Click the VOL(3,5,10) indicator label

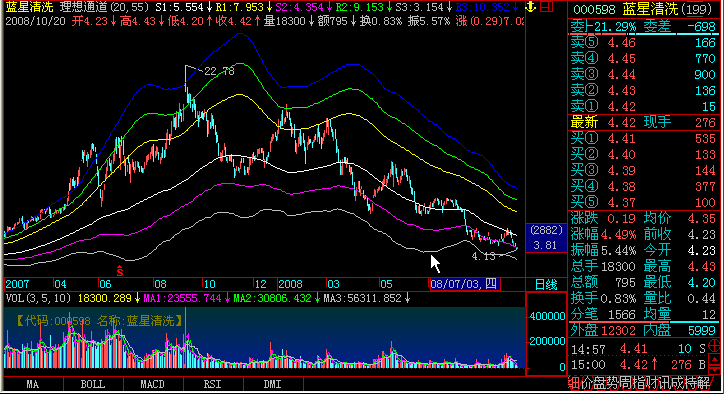pos(38,298)
